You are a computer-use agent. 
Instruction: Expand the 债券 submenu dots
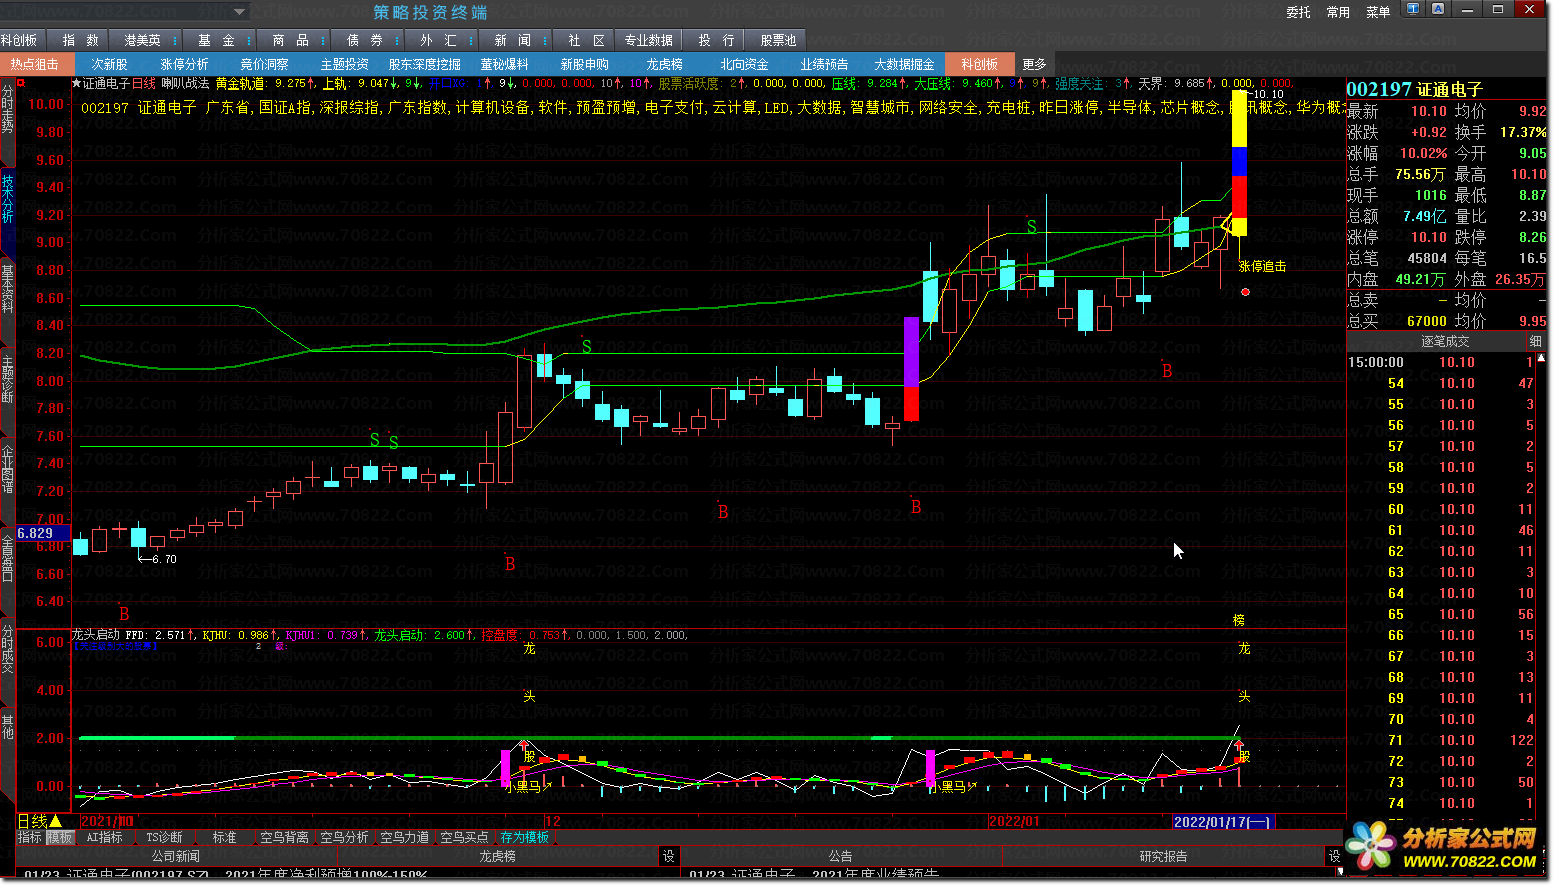point(397,40)
